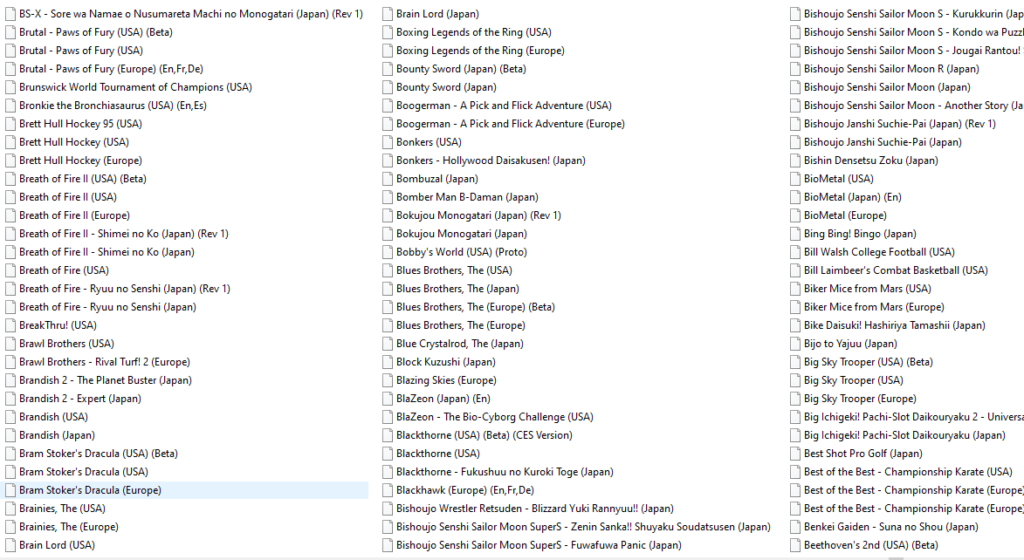Click the file icon beside BioMetal (USA)
Image resolution: width=1024 pixels, height=560 pixels.
[x=795, y=179]
